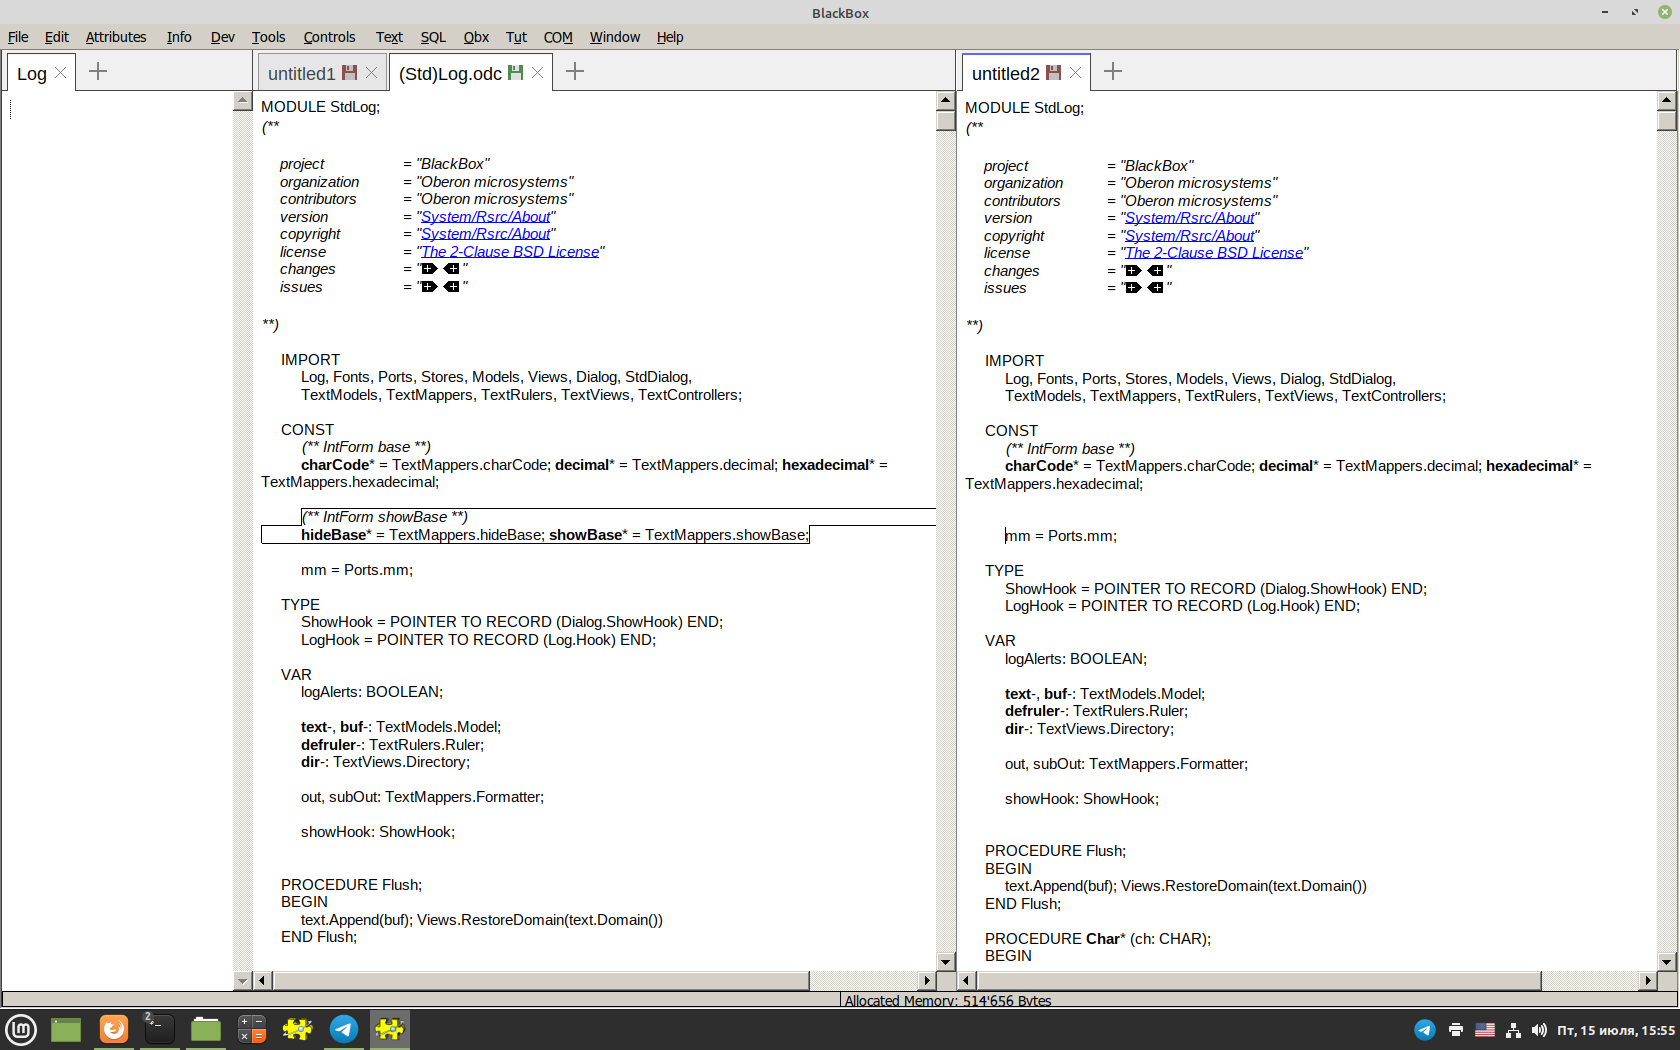Expand the issues fold in middle document
Image resolution: width=1680 pixels, height=1050 pixels.
[x=429, y=287]
